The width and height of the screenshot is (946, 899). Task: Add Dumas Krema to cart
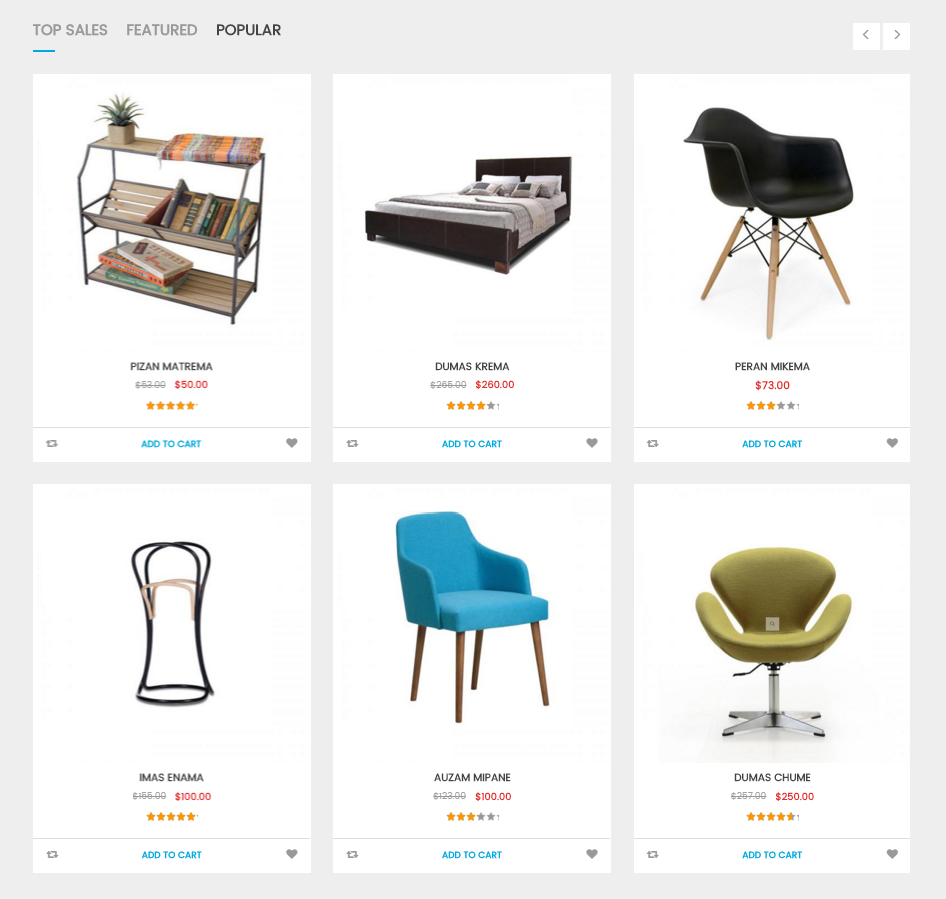(x=472, y=444)
